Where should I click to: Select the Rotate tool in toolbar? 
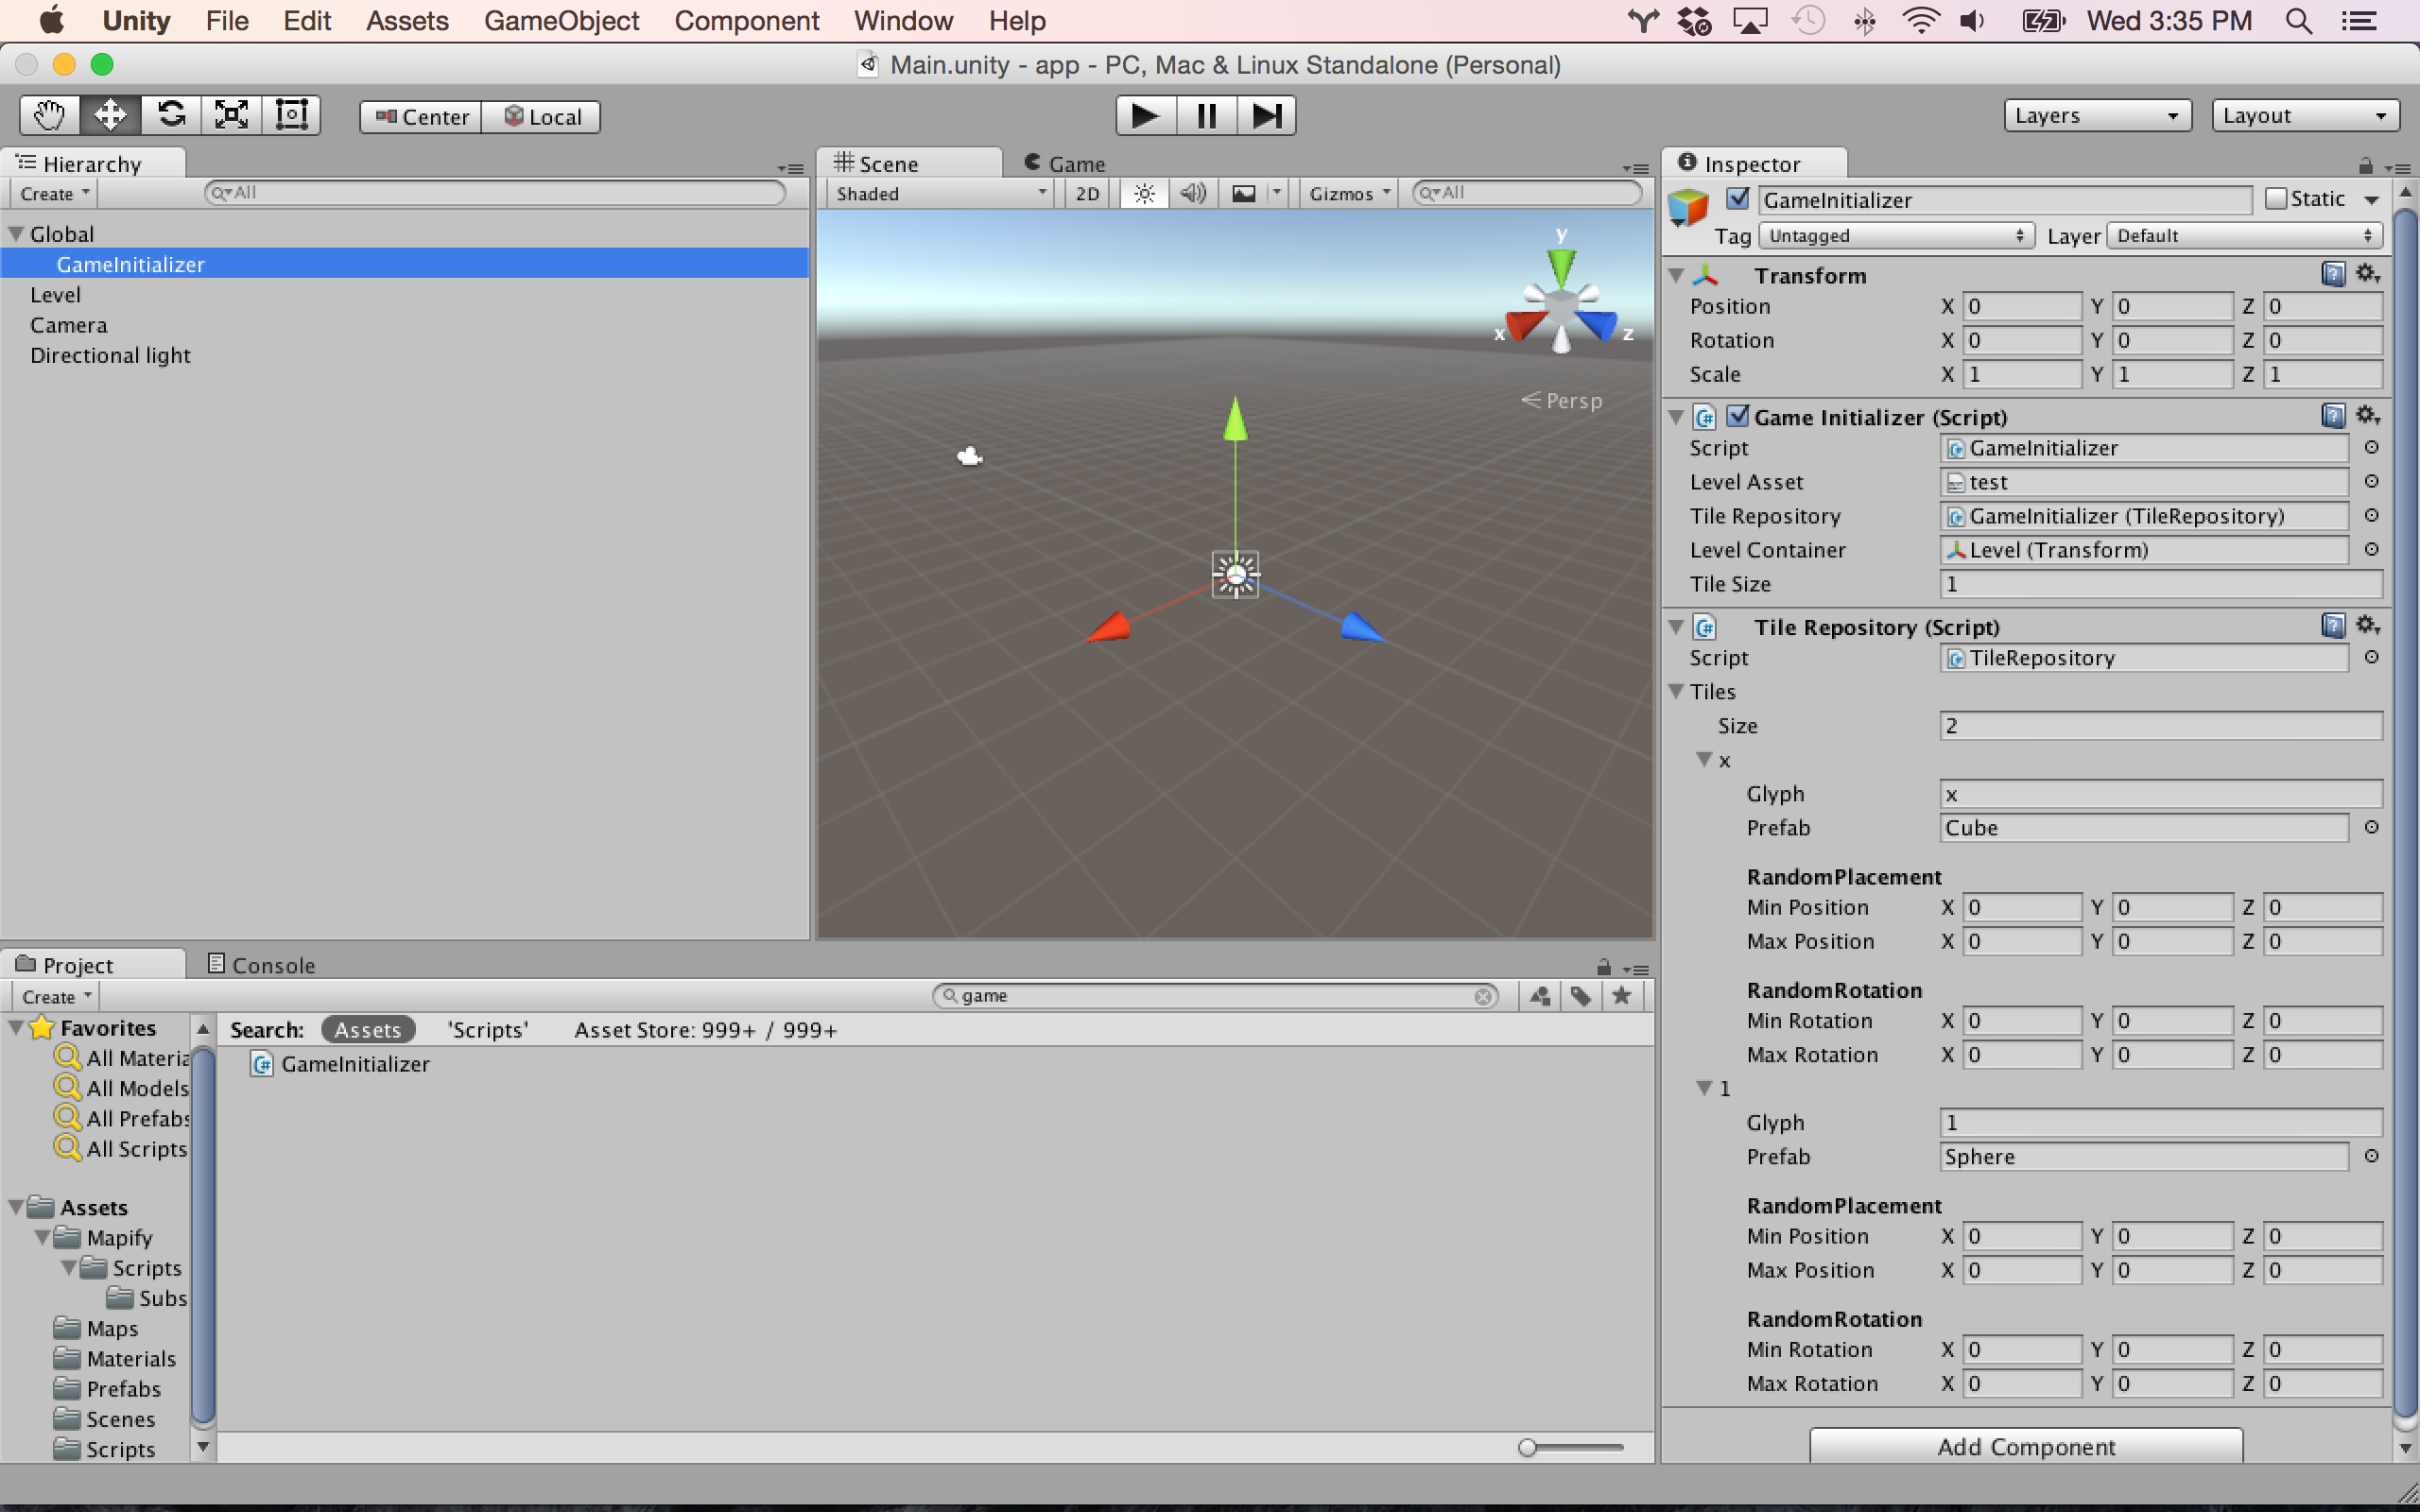click(171, 116)
